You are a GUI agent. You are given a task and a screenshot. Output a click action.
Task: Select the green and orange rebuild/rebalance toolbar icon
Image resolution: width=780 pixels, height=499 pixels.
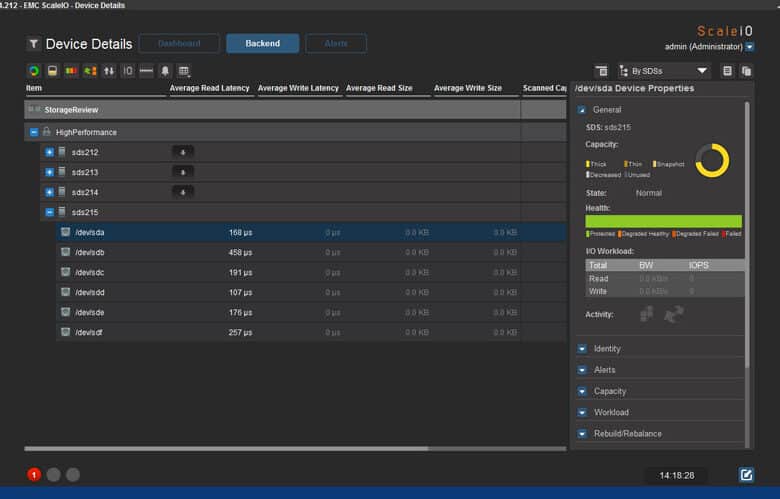coord(90,71)
